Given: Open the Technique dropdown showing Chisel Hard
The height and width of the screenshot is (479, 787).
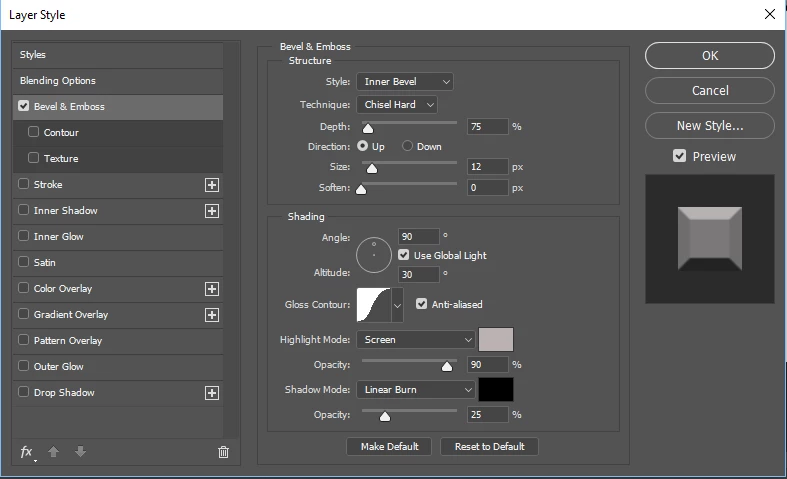Looking at the screenshot, I should [x=397, y=104].
